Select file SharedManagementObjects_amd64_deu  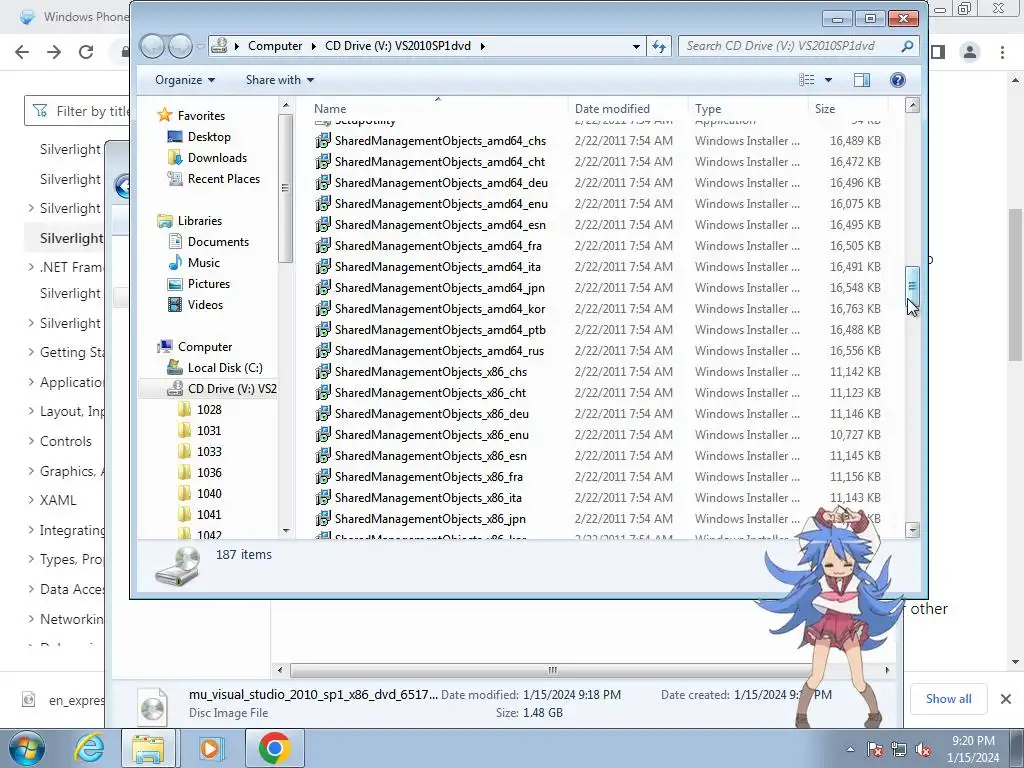pyautogui.click(x=441, y=183)
